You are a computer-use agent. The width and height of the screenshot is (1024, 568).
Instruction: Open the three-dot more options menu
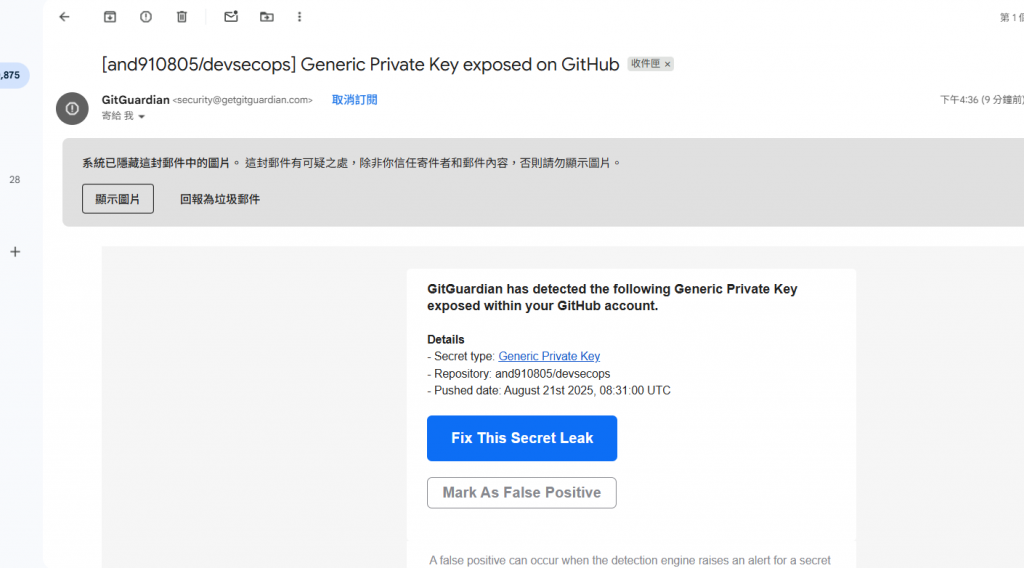[300, 17]
